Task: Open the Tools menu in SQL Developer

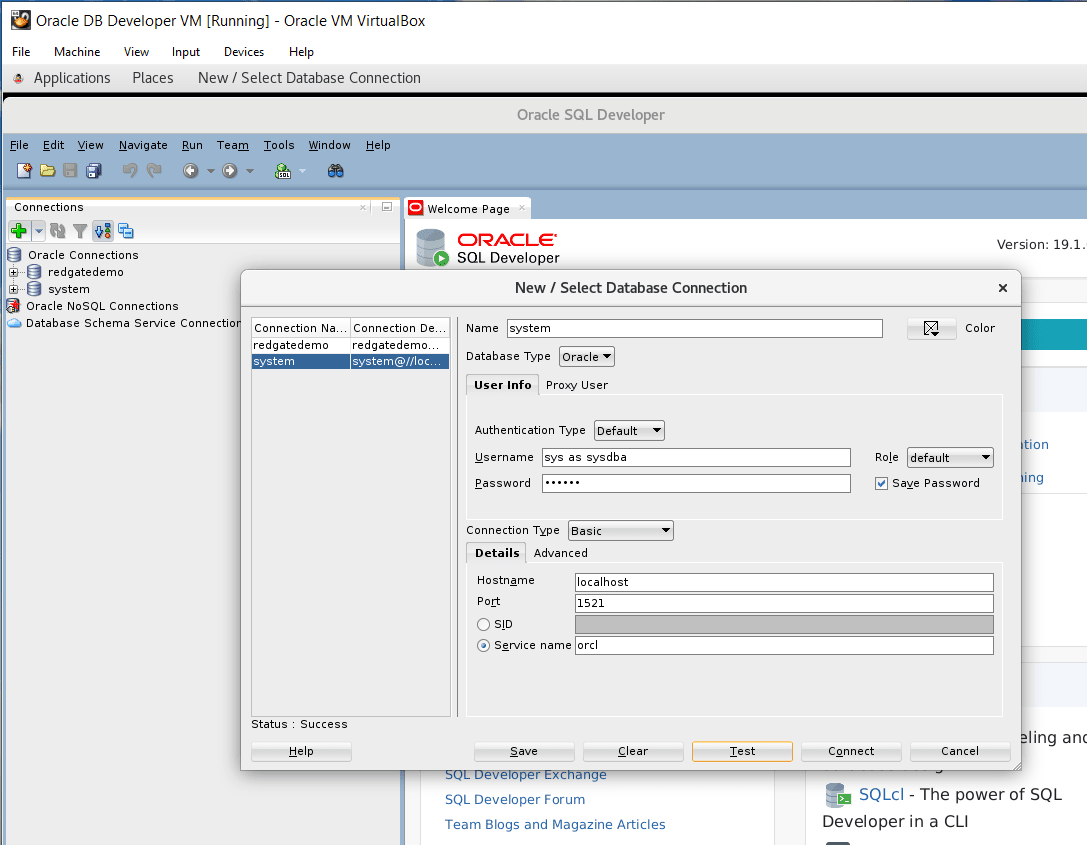Action: [279, 145]
